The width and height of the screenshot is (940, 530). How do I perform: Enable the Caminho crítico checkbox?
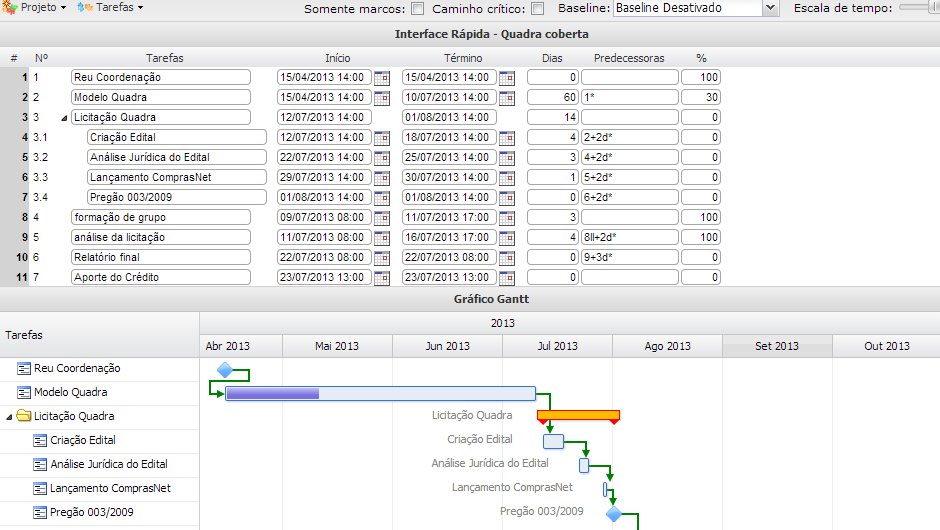538,8
